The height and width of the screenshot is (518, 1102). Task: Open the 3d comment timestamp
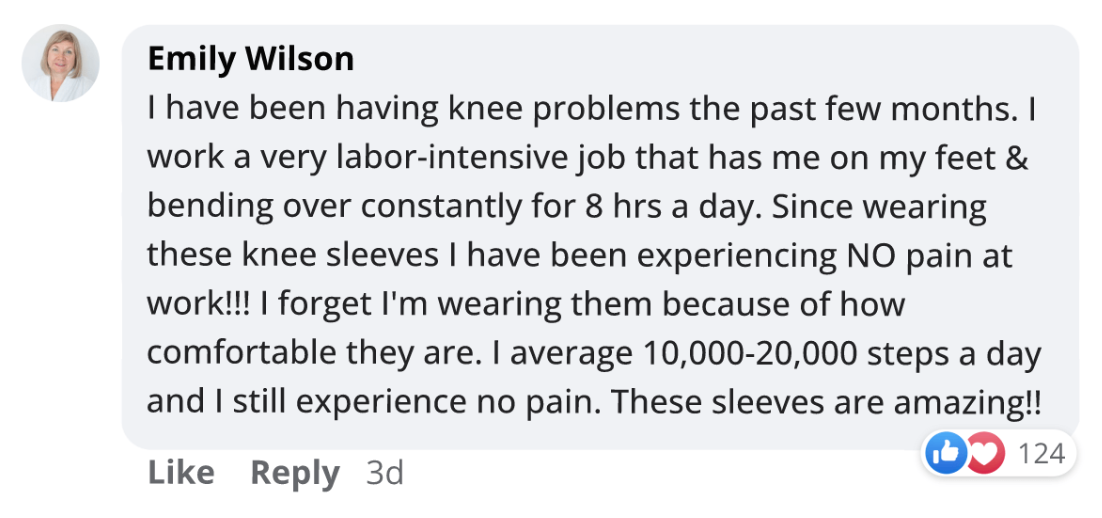tap(385, 473)
